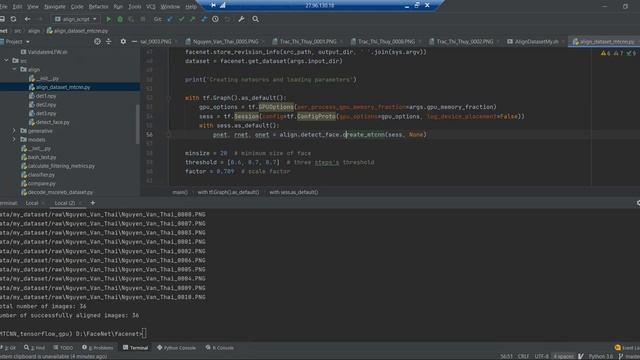Viewport: 640px width, 360px height.
Task: Open the View menu
Action: tap(33, 7)
